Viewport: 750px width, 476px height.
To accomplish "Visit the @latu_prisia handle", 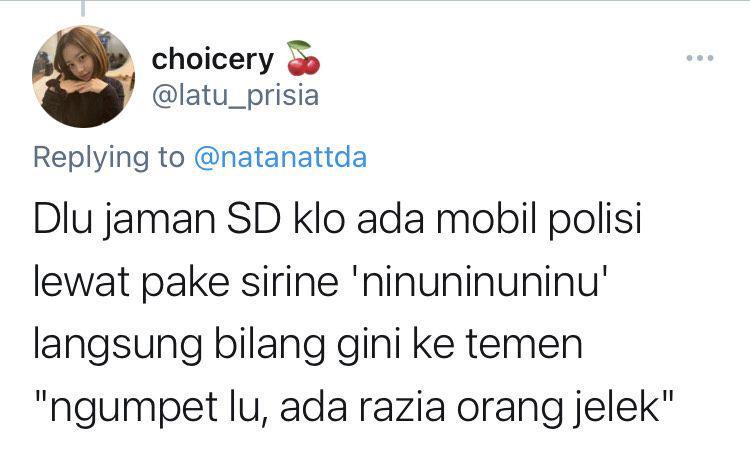I will [x=235, y=95].
